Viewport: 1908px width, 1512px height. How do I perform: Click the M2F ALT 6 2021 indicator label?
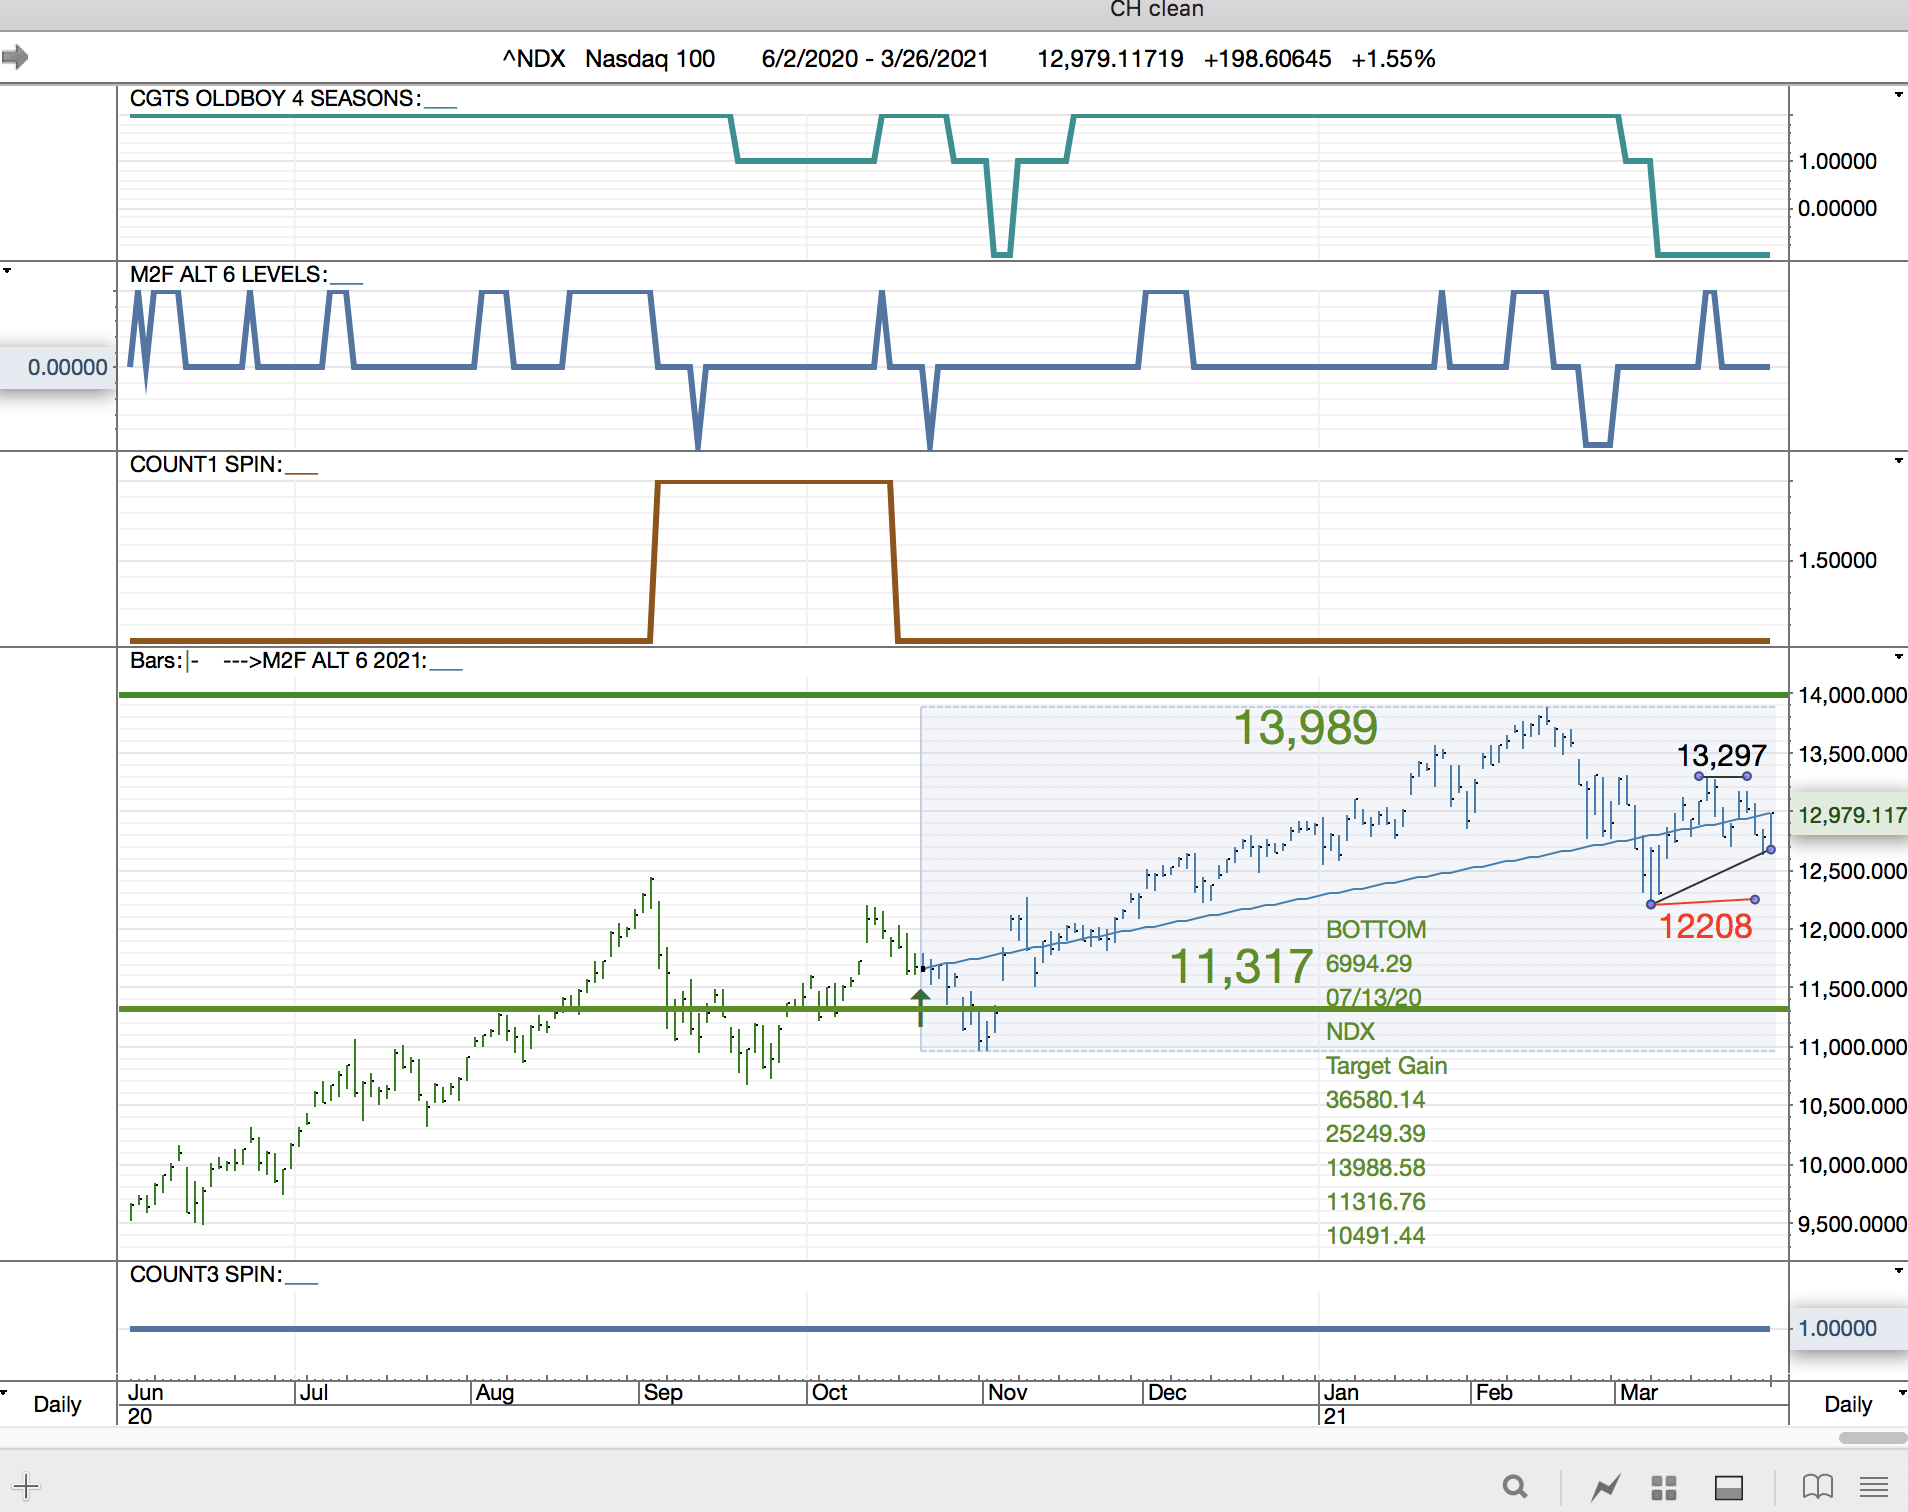pyautogui.click(x=343, y=661)
